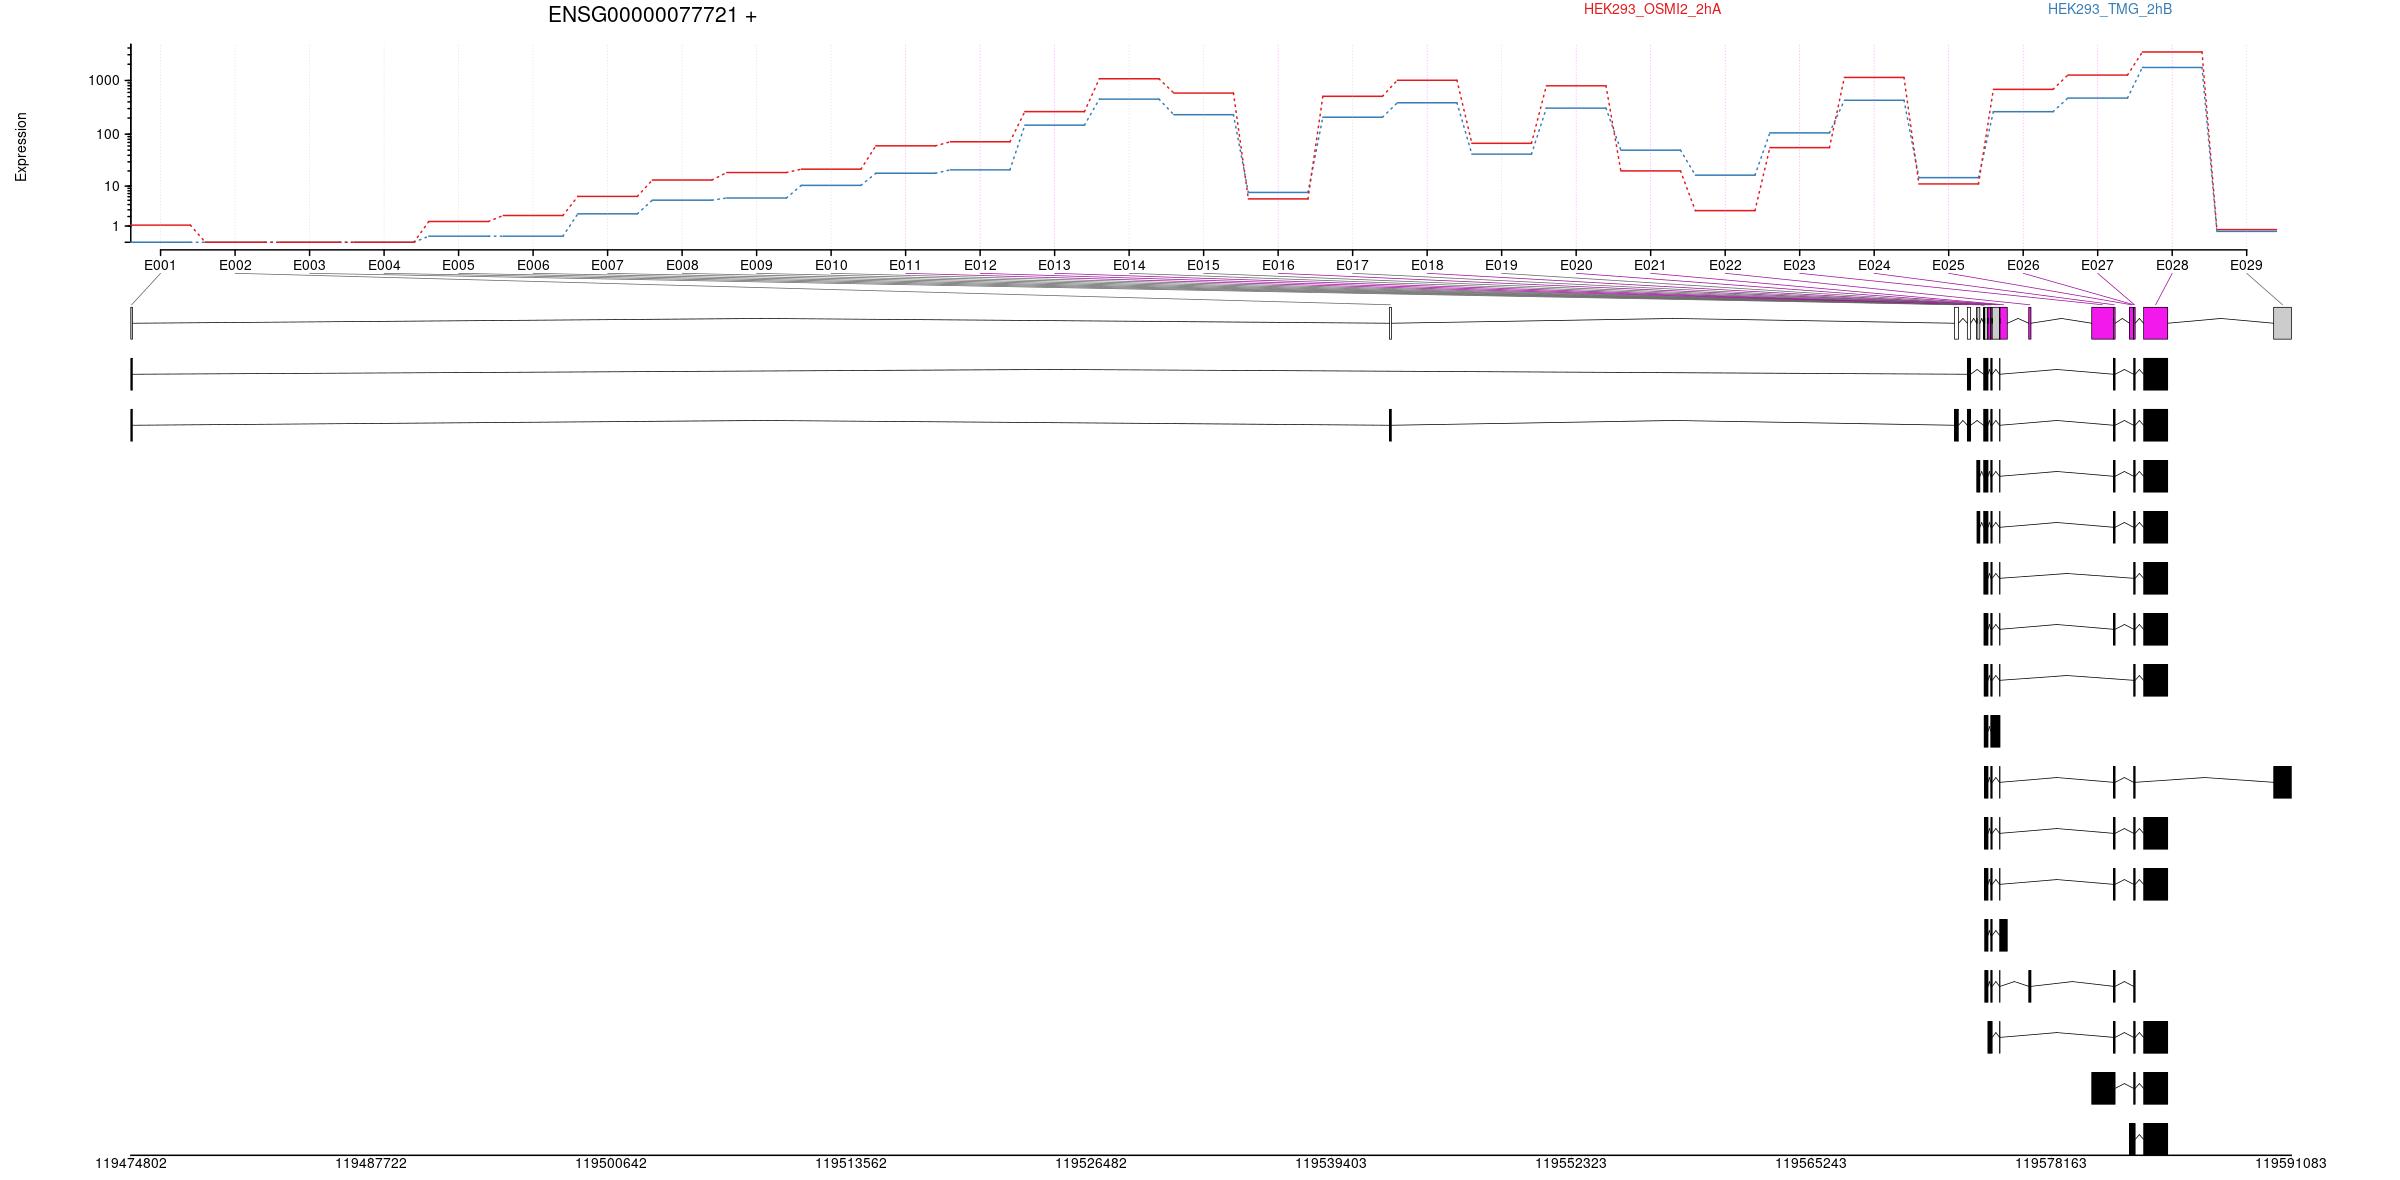Click exon label E014
This screenshot has width=2400, height=1180.
(1129, 265)
